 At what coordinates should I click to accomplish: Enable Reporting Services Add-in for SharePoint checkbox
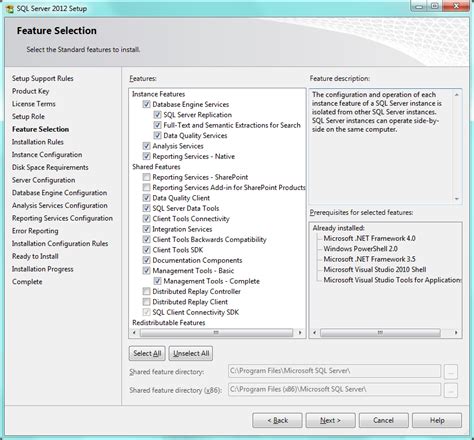click(146, 187)
